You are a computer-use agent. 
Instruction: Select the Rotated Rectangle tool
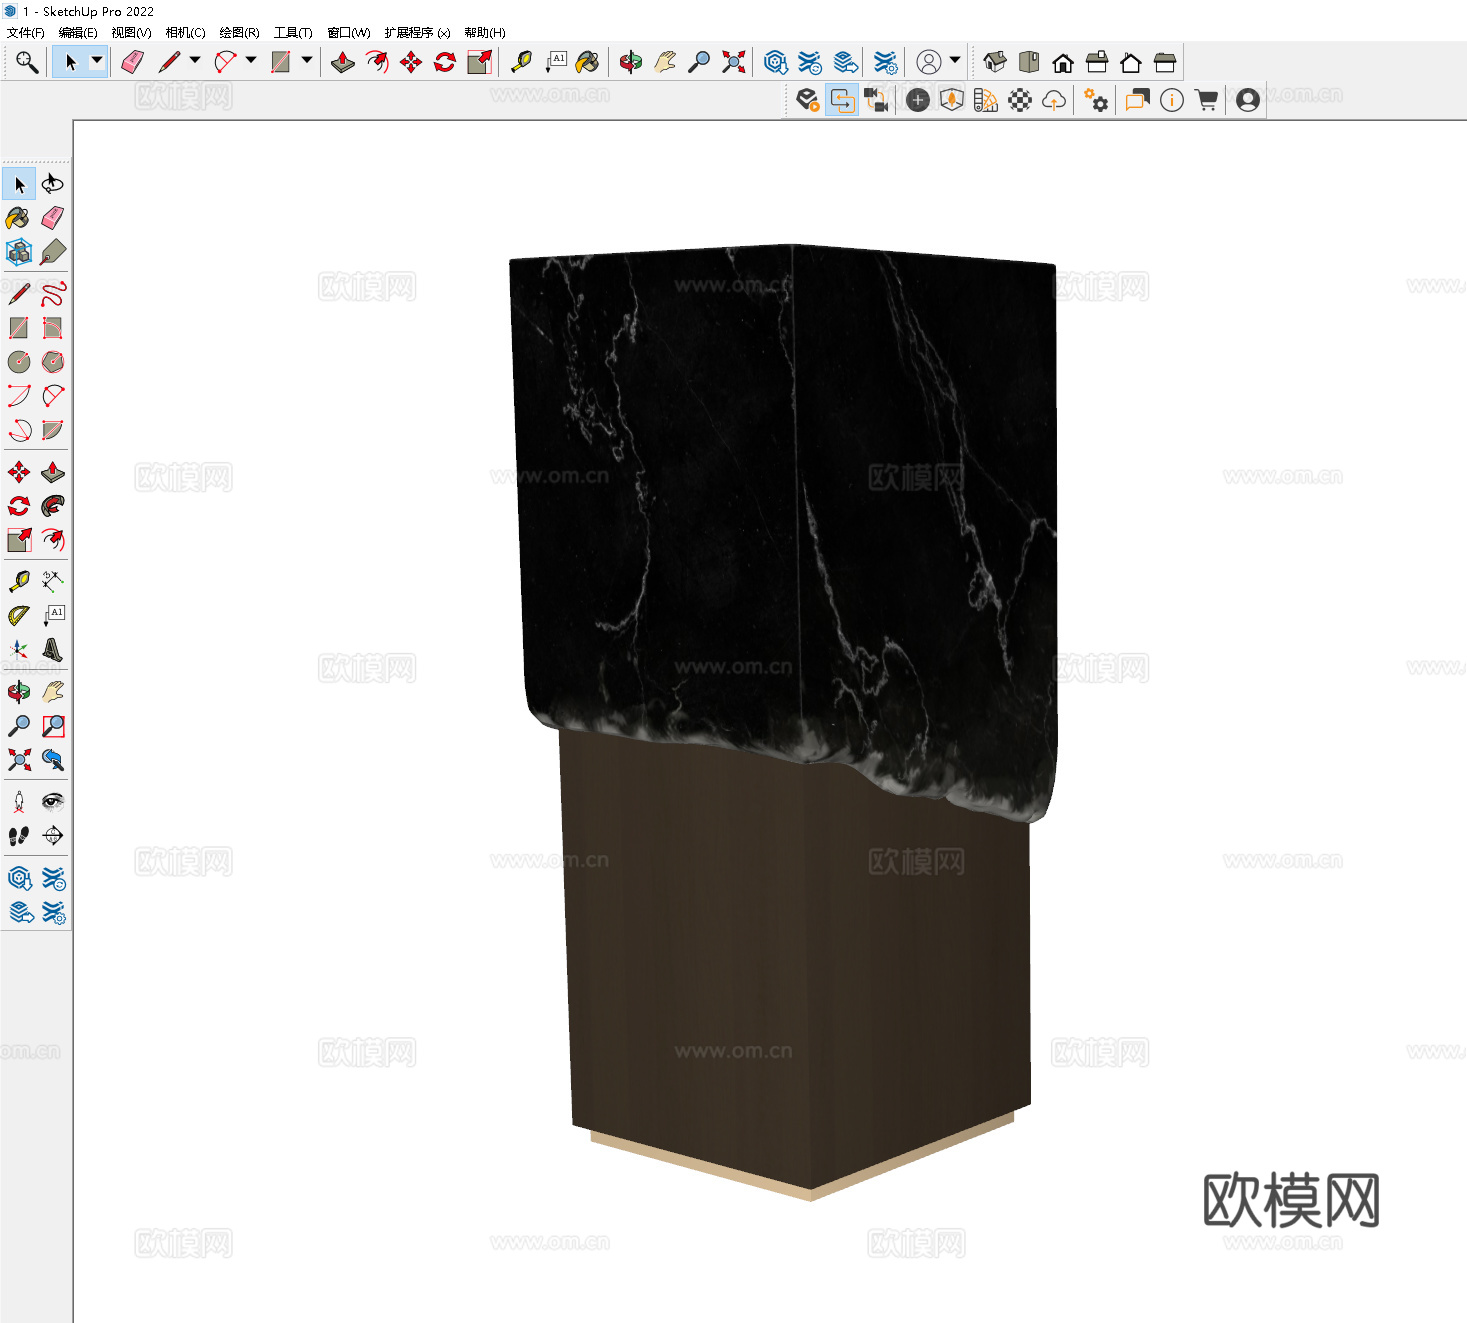coord(53,328)
